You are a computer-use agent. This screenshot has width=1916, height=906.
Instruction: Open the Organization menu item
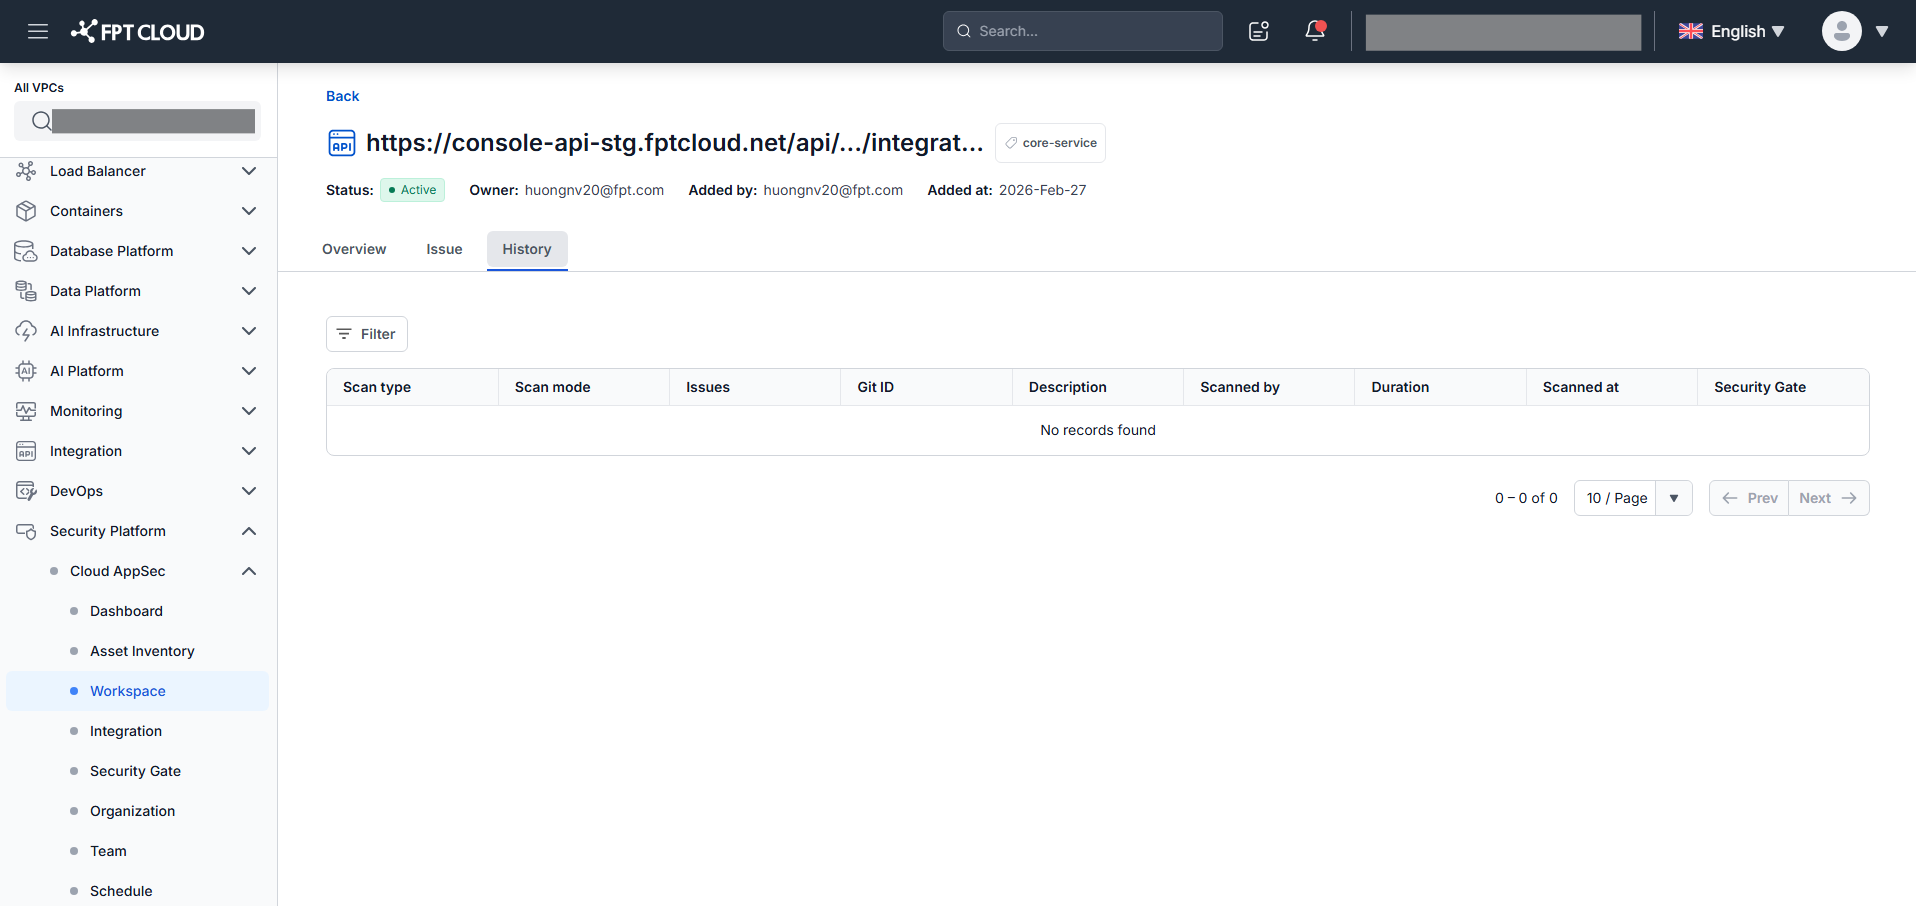132,811
